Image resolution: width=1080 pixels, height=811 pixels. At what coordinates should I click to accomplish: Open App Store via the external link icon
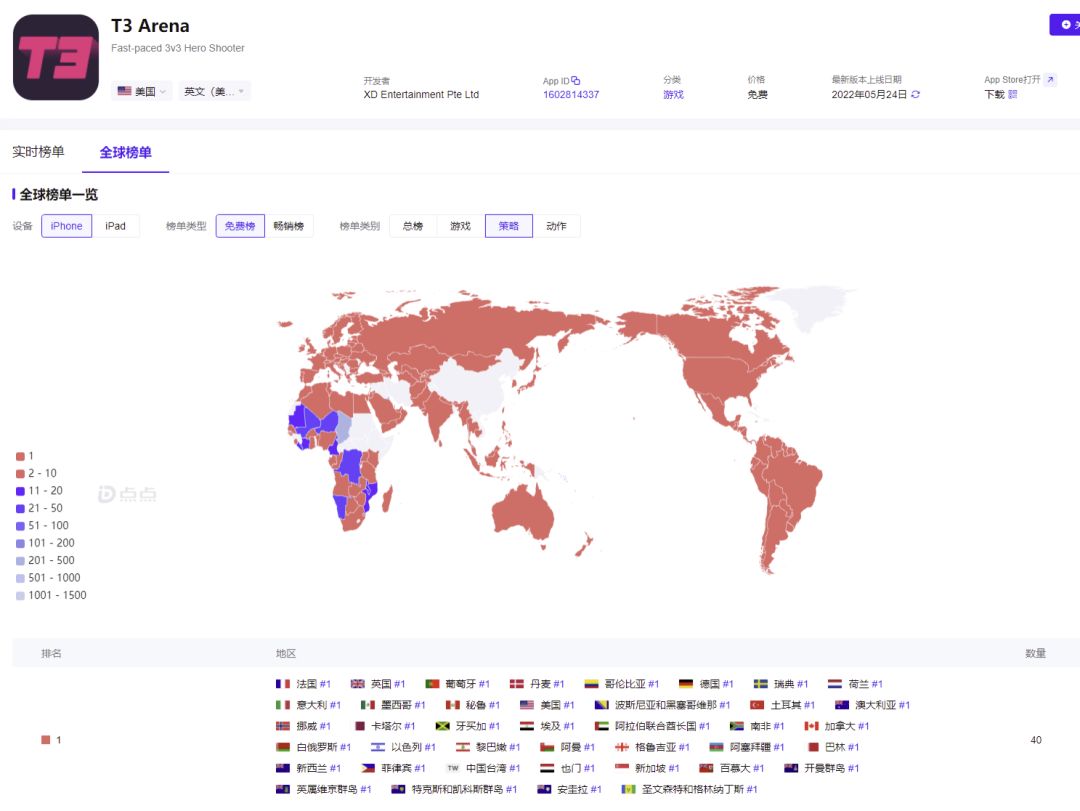pos(1050,80)
